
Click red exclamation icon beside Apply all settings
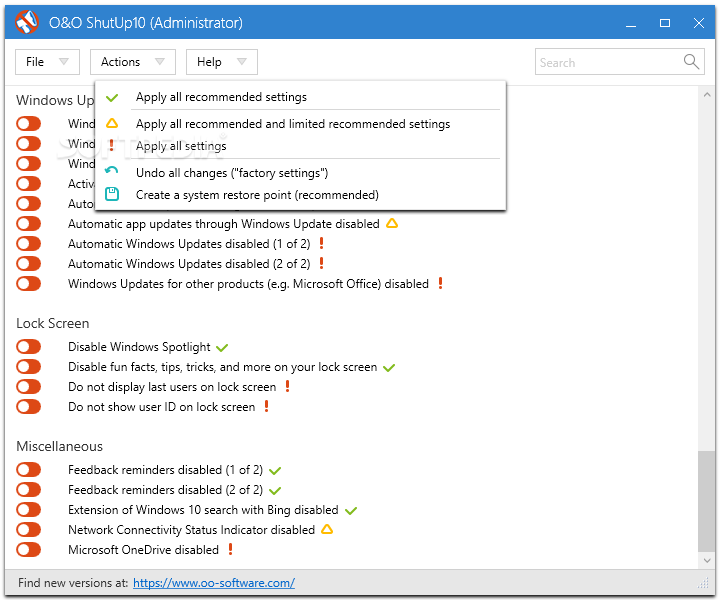pyautogui.click(x=111, y=146)
